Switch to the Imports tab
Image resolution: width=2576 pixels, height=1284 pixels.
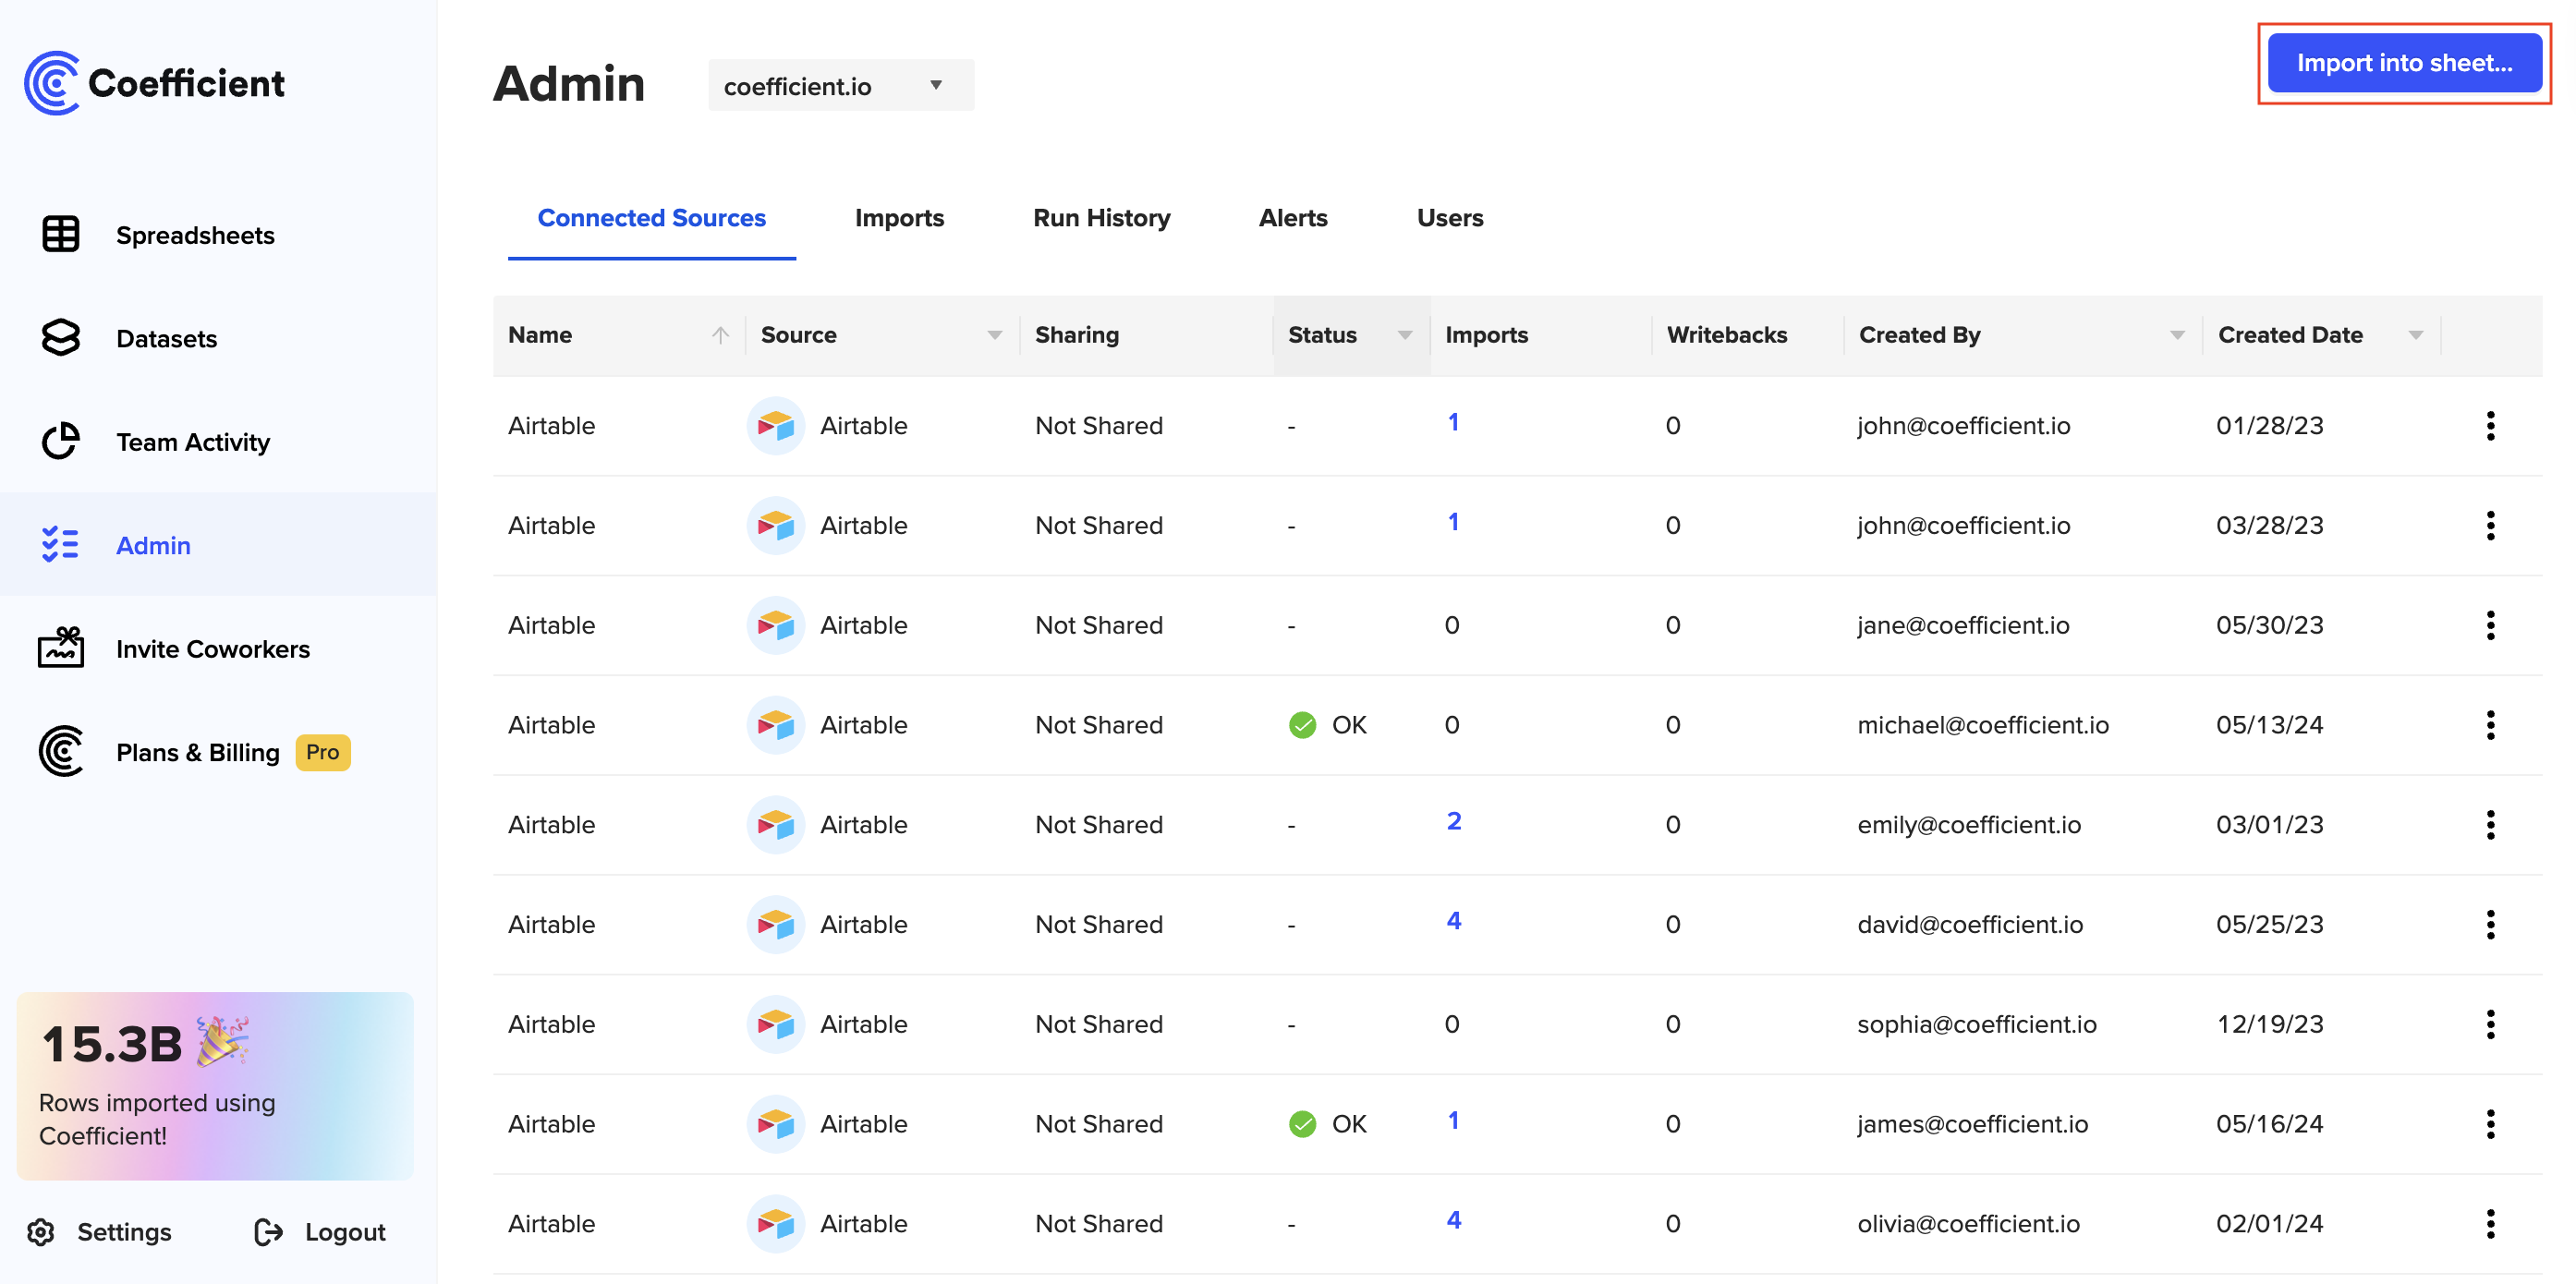pyautogui.click(x=899, y=218)
